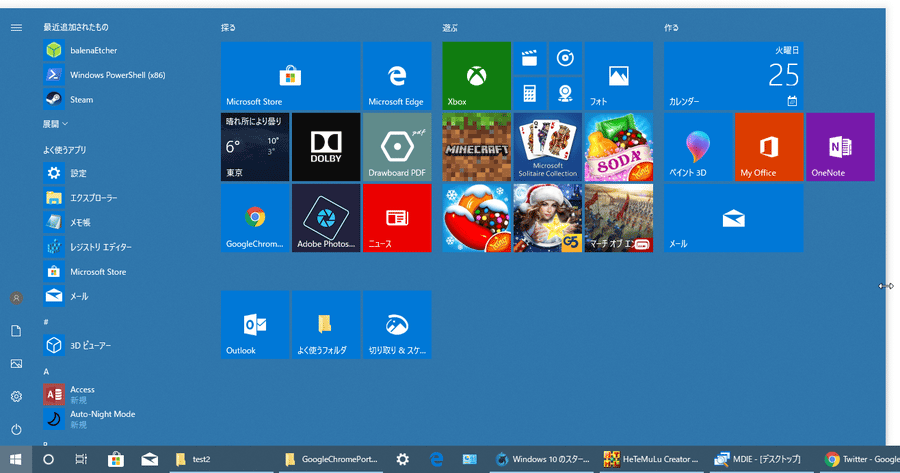Launch the Microsoft Edge tile
This screenshot has height=473, width=900.
tap(397, 76)
